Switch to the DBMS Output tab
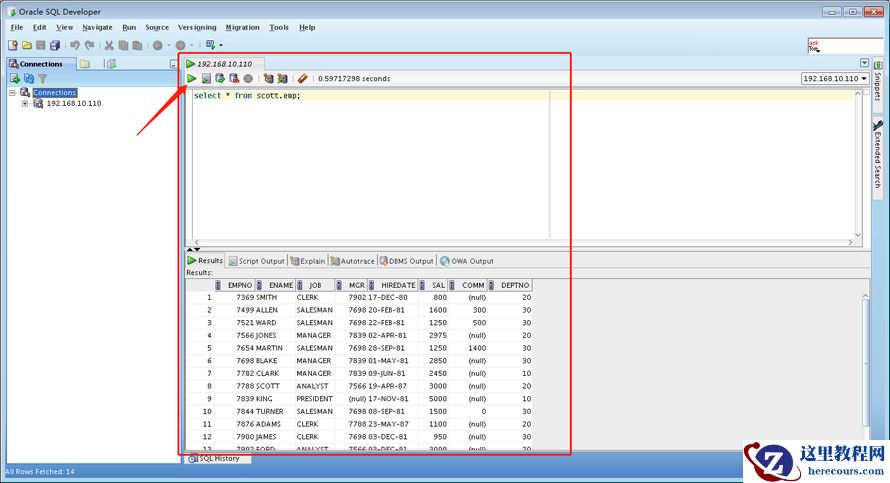The width and height of the screenshot is (890, 483). [x=406, y=261]
